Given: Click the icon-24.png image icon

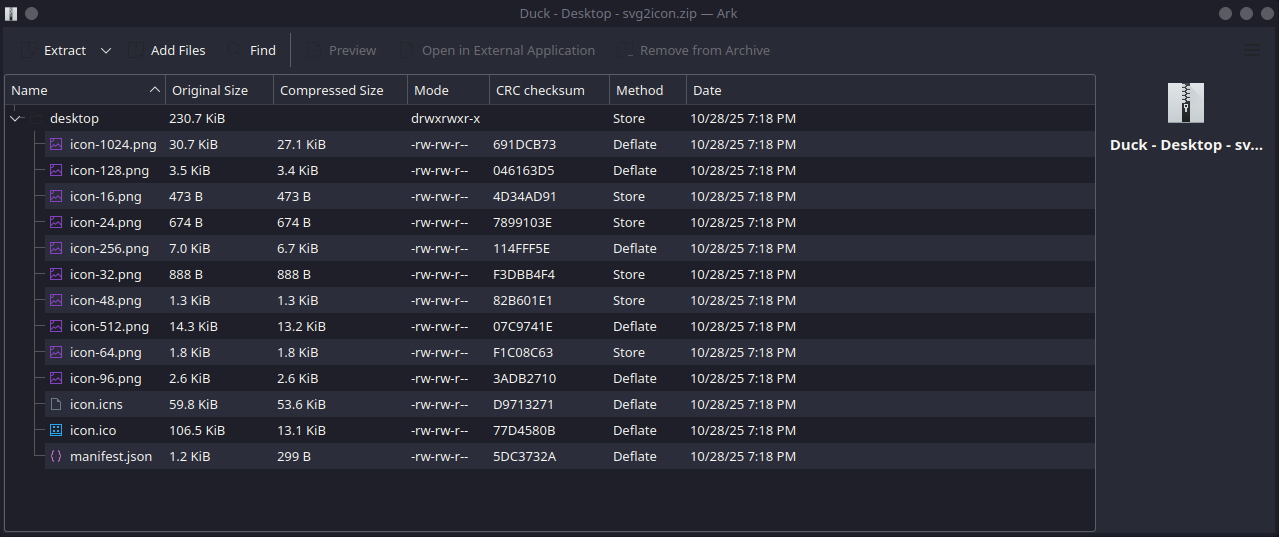Looking at the screenshot, I should click(x=56, y=222).
